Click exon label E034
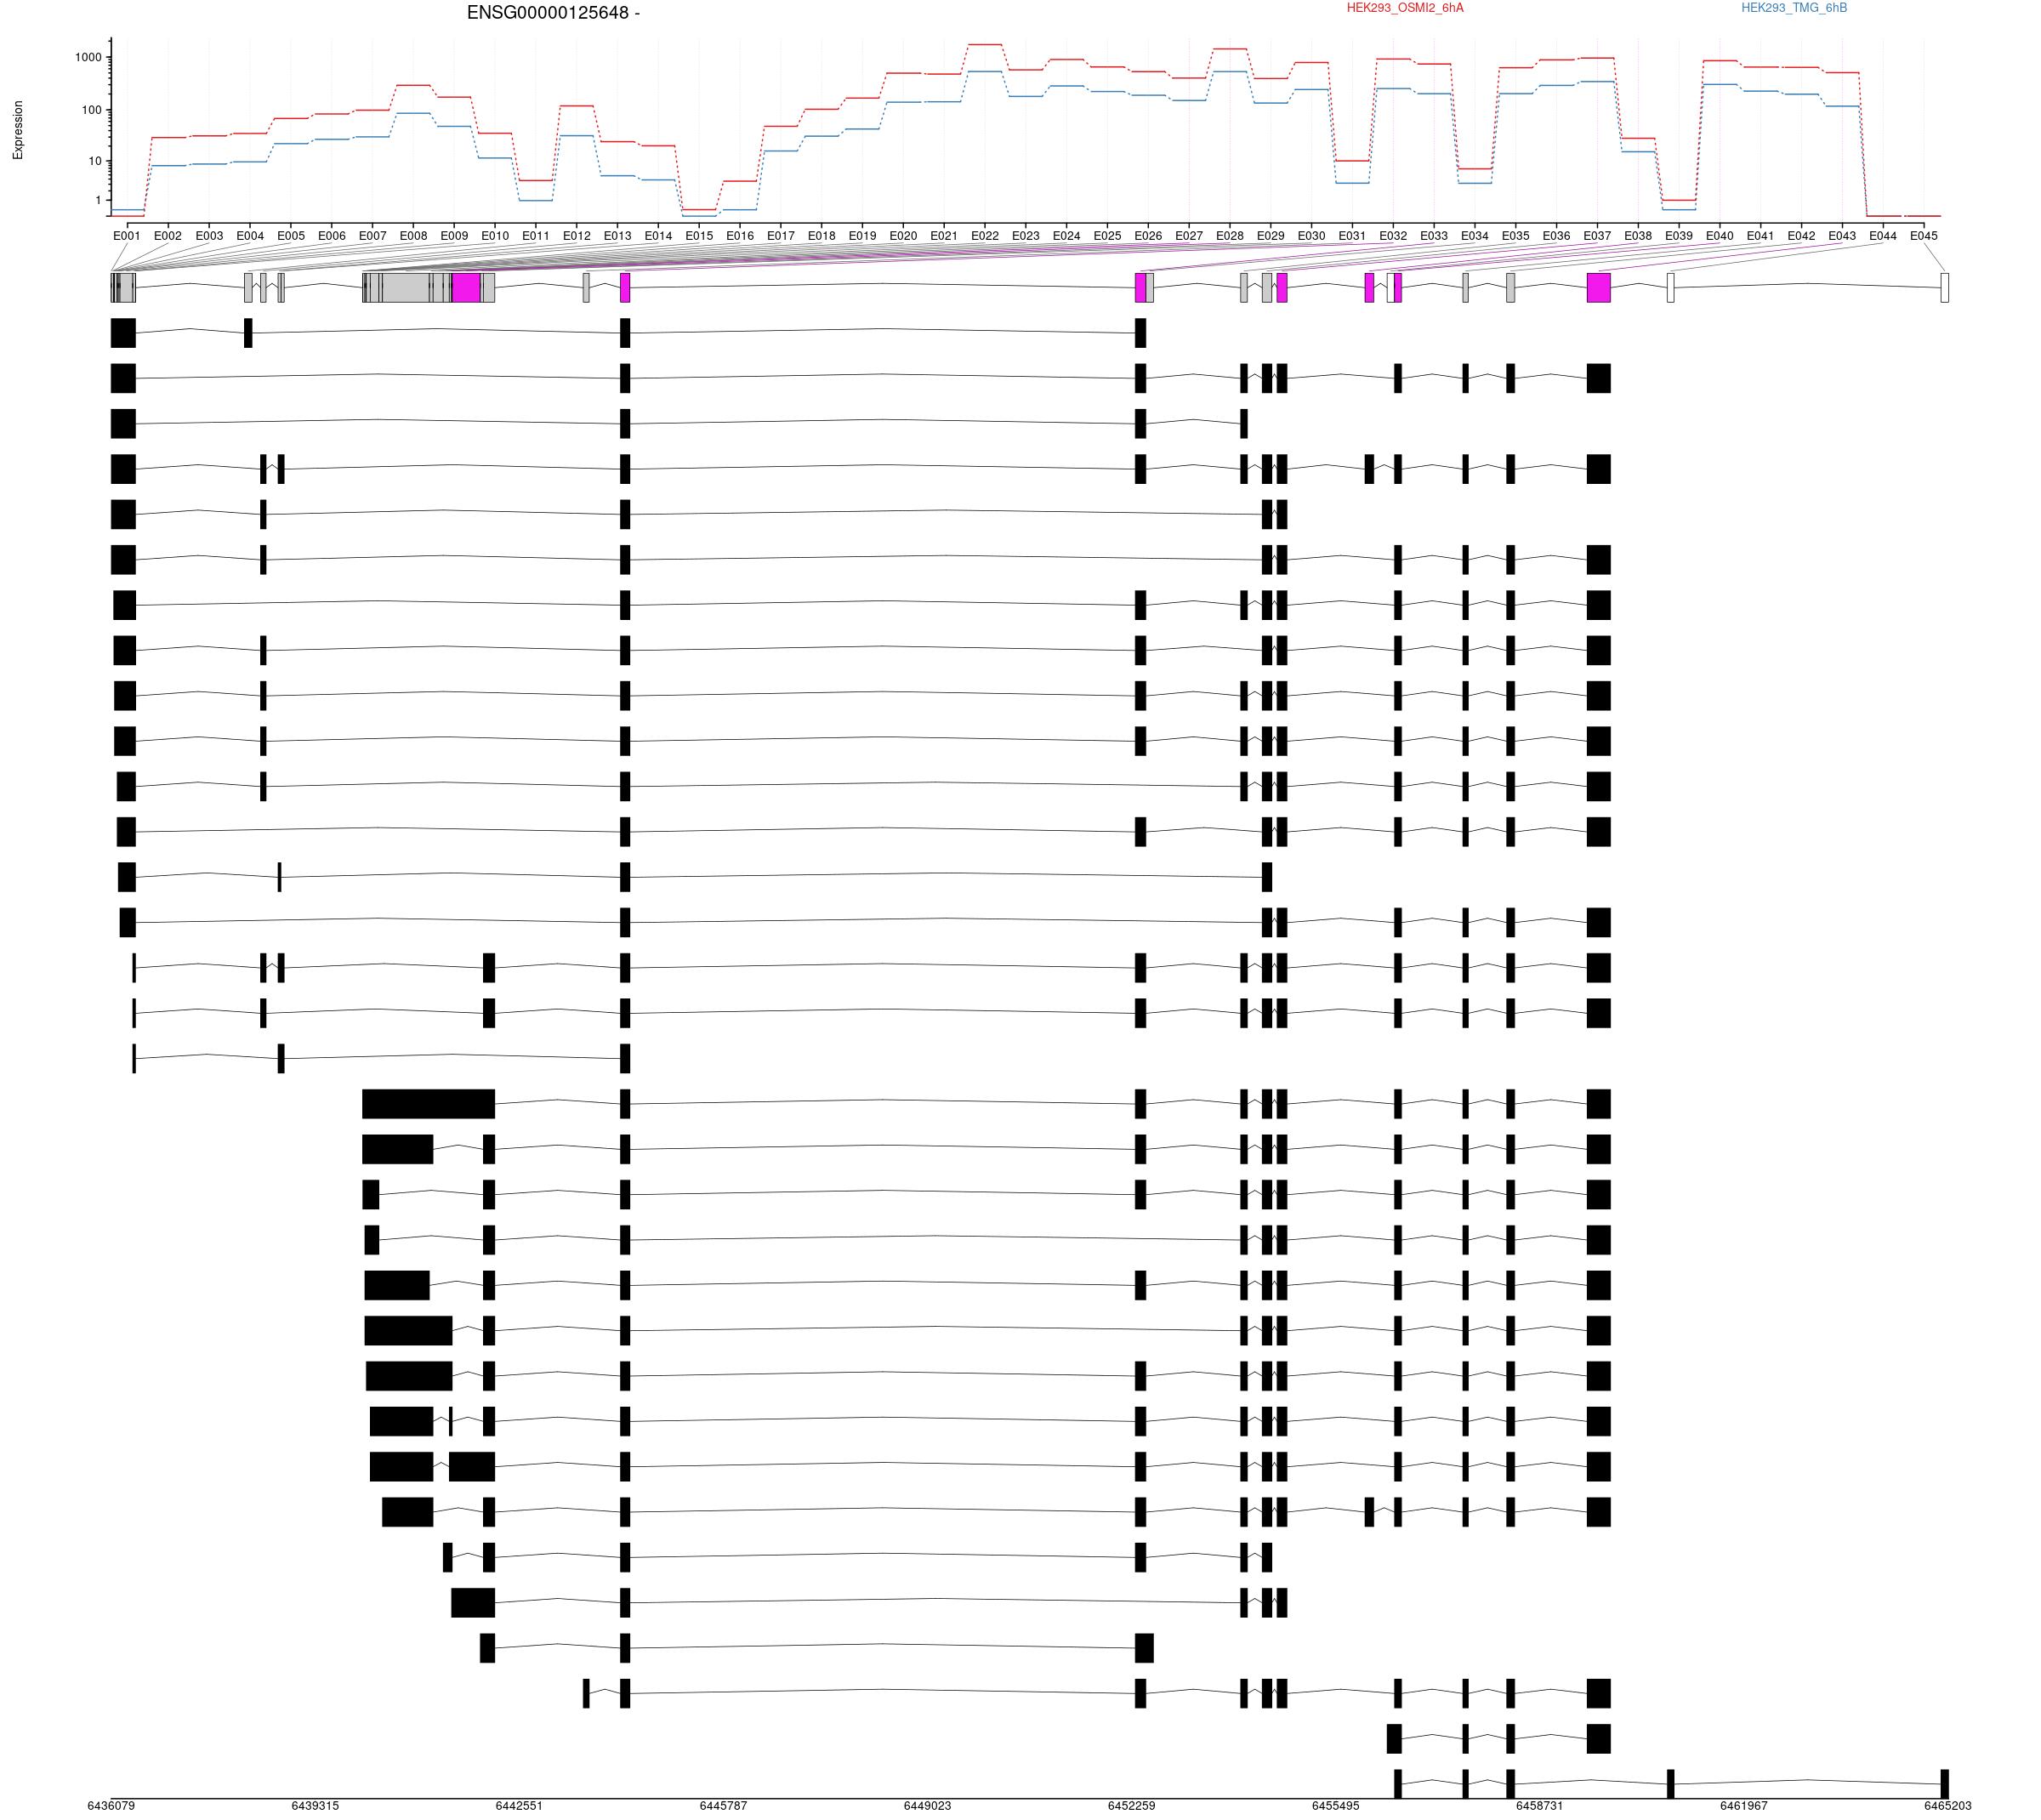 pyautogui.click(x=1475, y=236)
